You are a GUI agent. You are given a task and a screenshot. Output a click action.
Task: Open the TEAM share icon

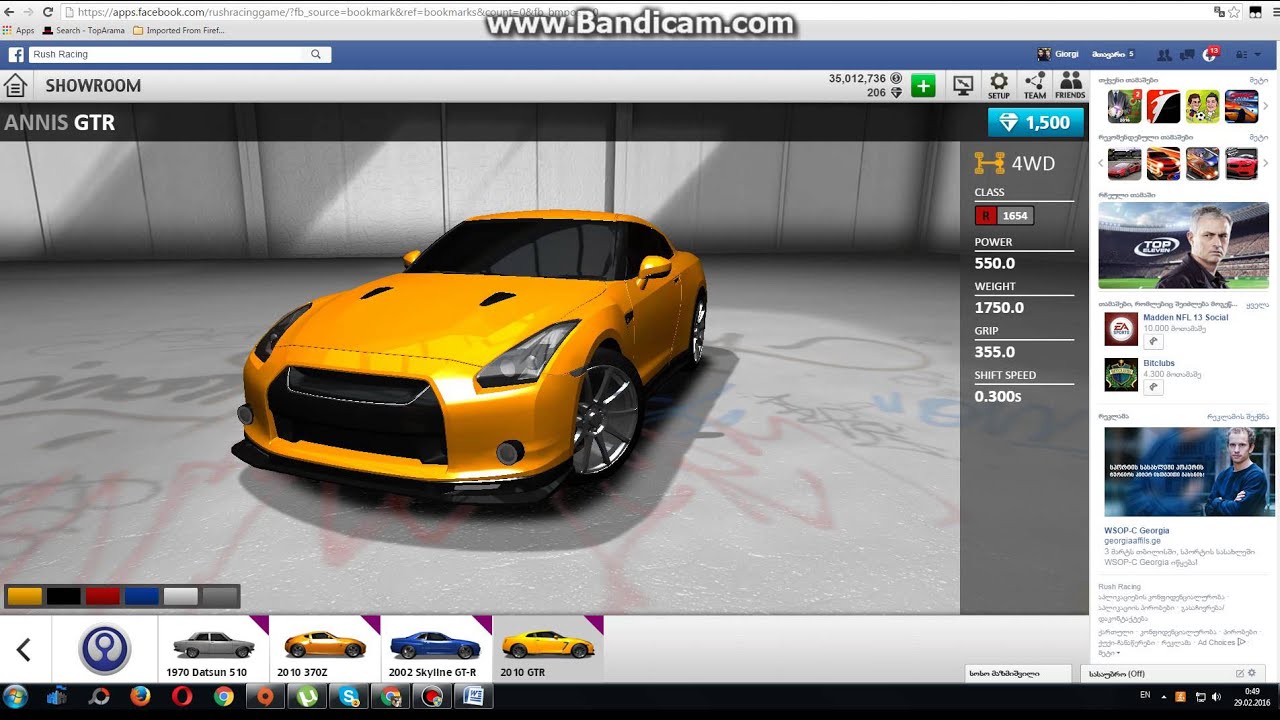(x=1035, y=85)
